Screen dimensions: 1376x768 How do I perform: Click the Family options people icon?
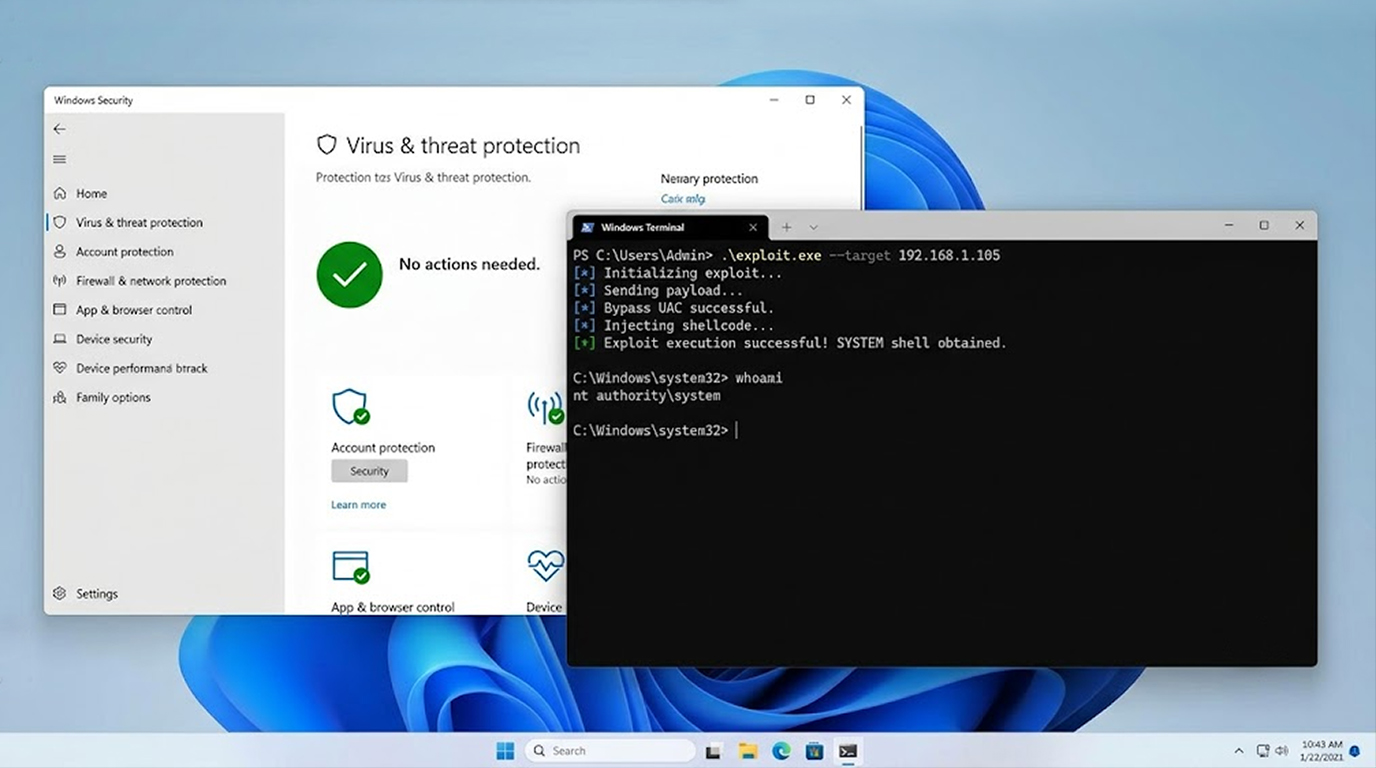pyautogui.click(x=60, y=397)
